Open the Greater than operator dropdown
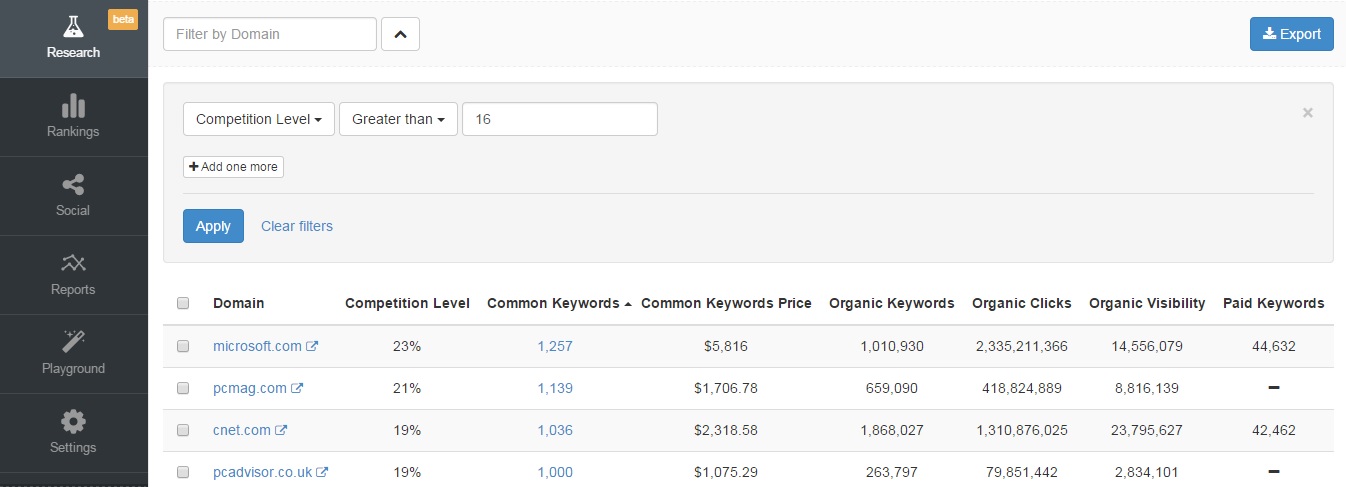This screenshot has width=1346, height=487. tap(398, 119)
